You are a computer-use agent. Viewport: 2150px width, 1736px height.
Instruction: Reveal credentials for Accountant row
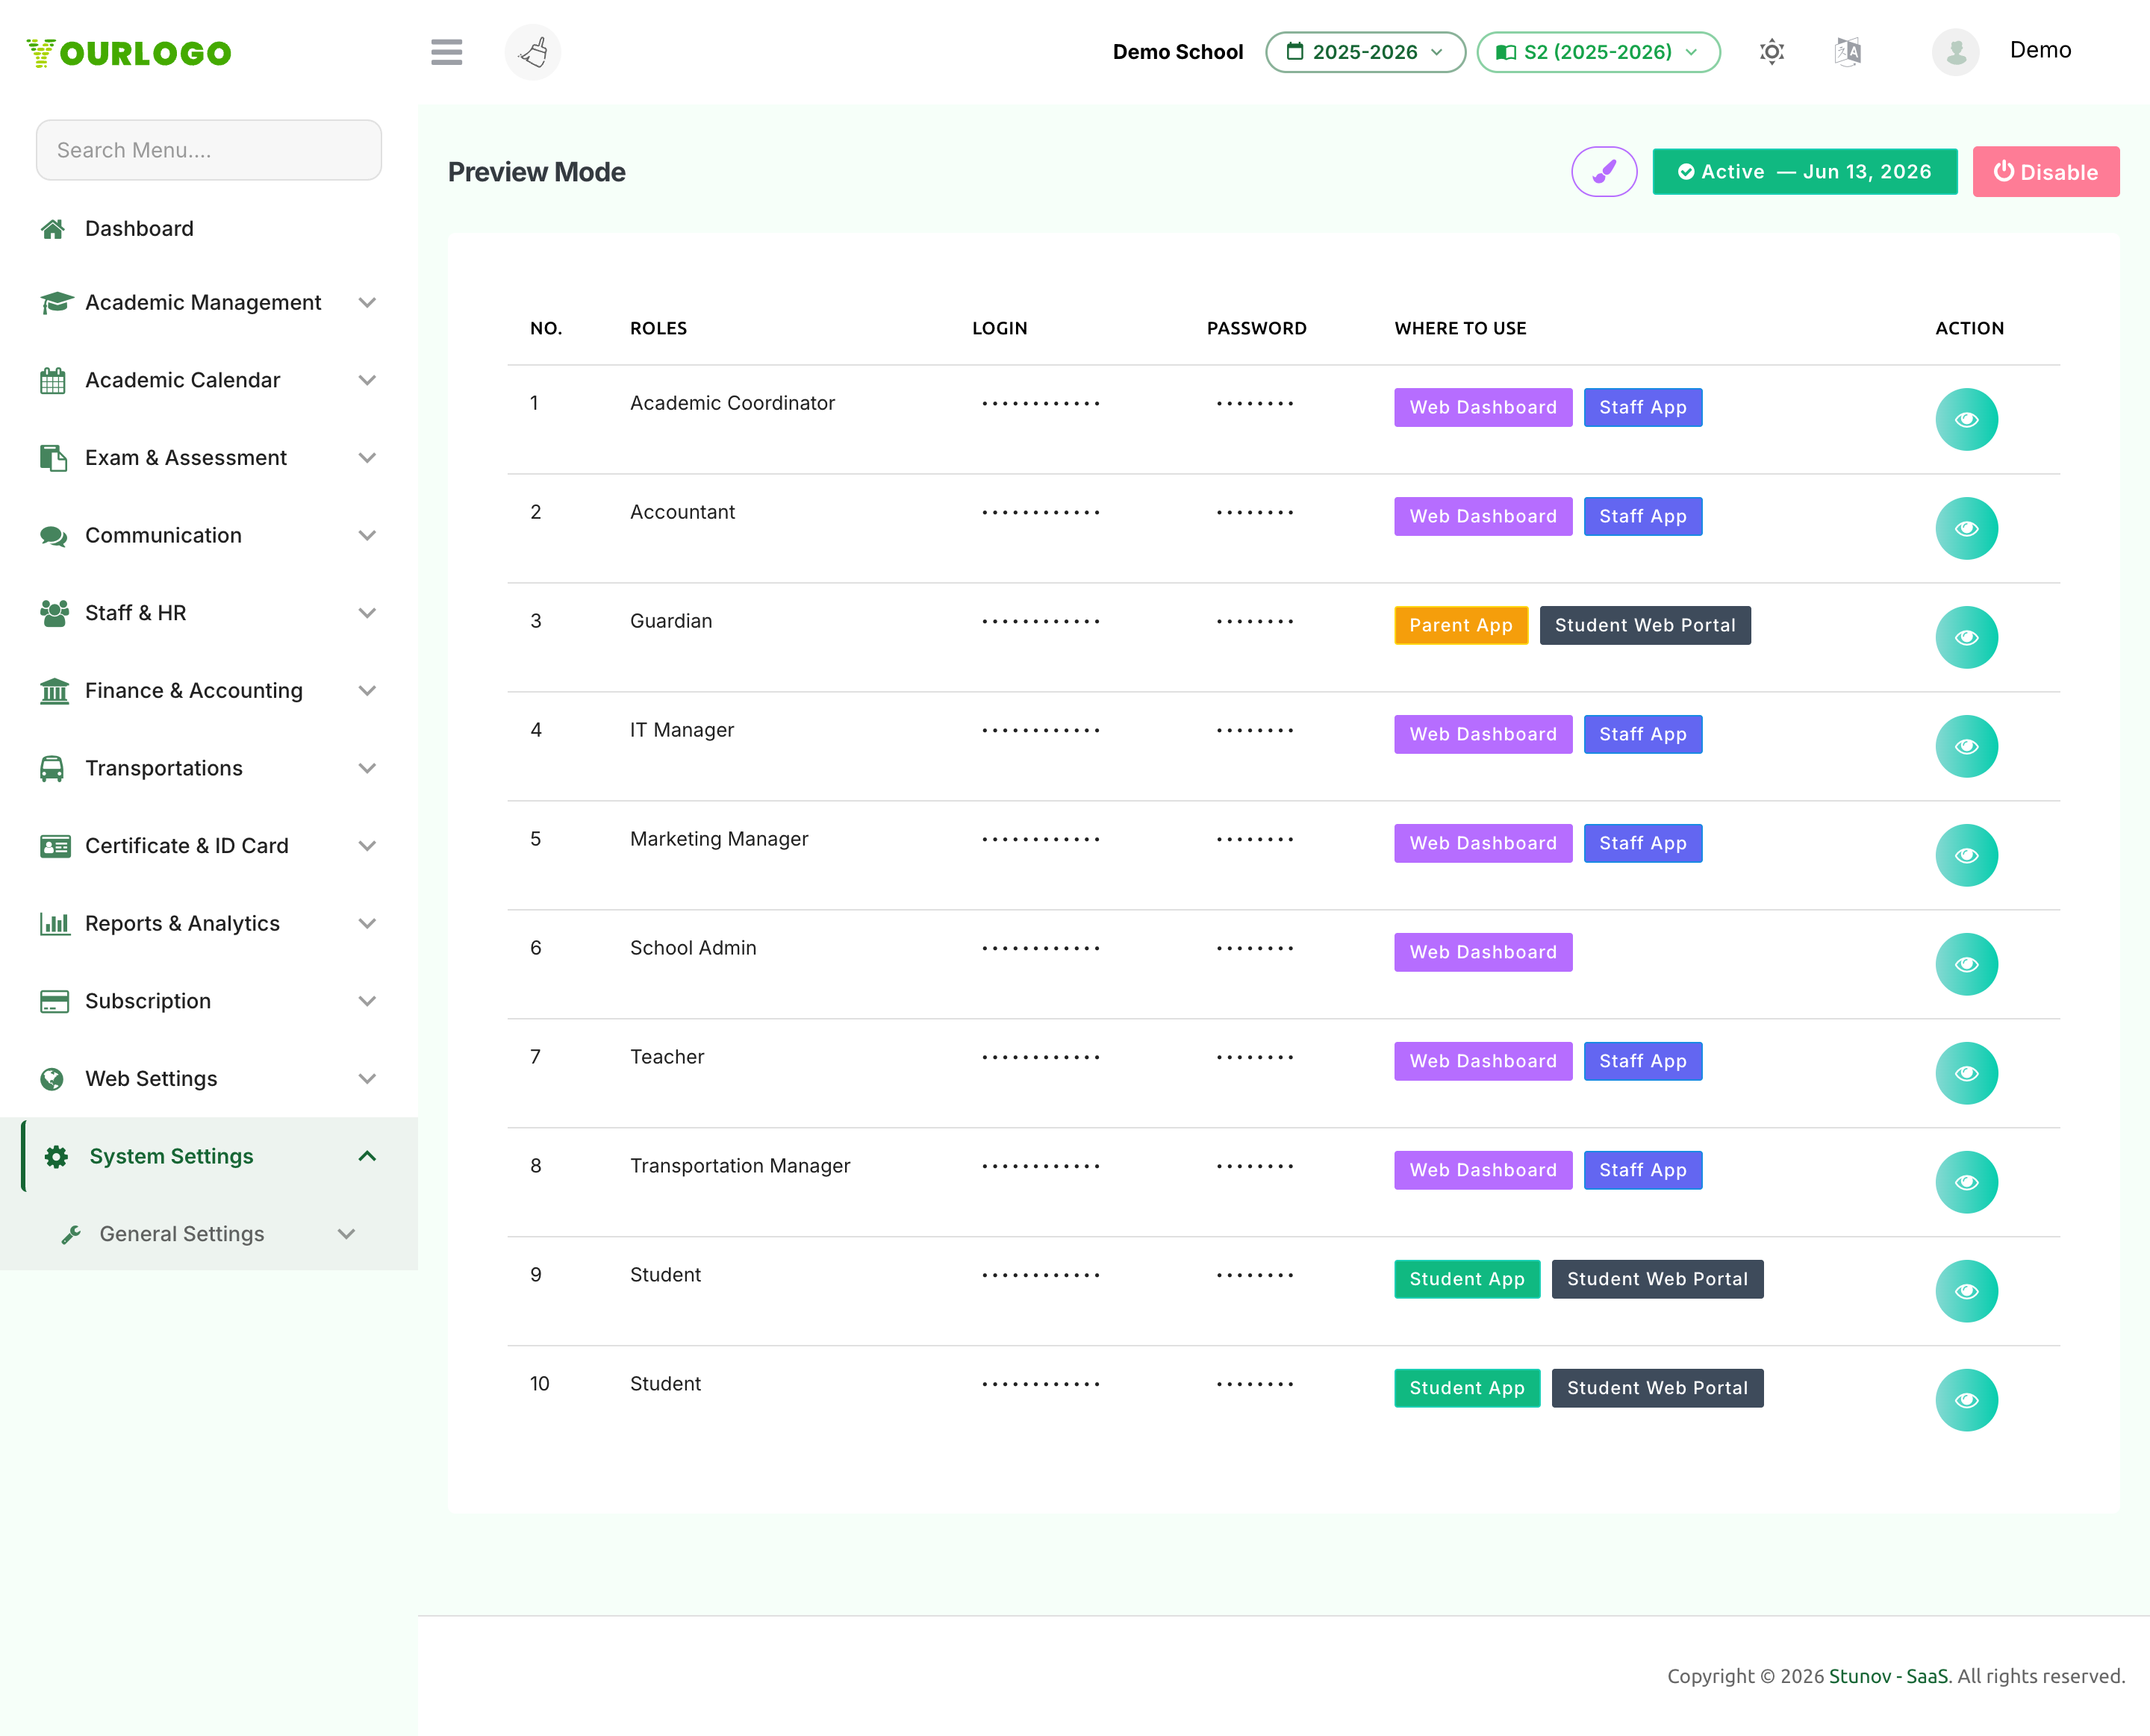[1966, 529]
